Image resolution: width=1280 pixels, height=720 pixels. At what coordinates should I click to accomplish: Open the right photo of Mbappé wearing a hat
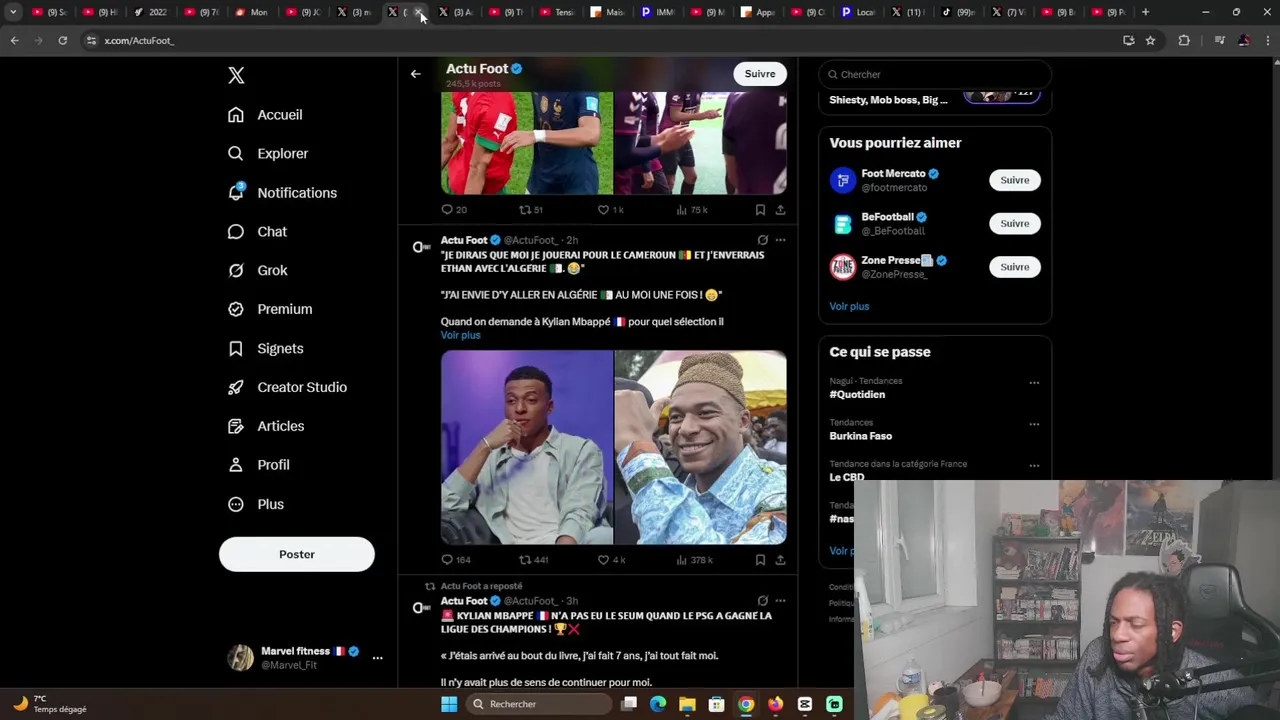[x=700, y=447]
